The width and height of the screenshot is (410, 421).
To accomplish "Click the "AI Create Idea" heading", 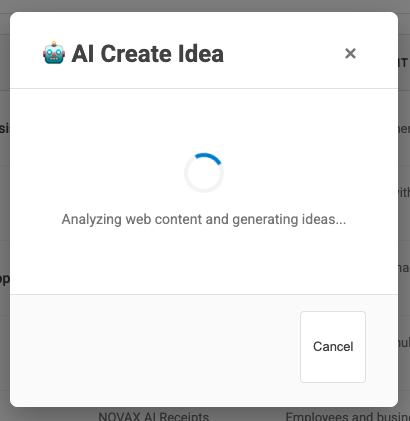I will click(147, 54).
